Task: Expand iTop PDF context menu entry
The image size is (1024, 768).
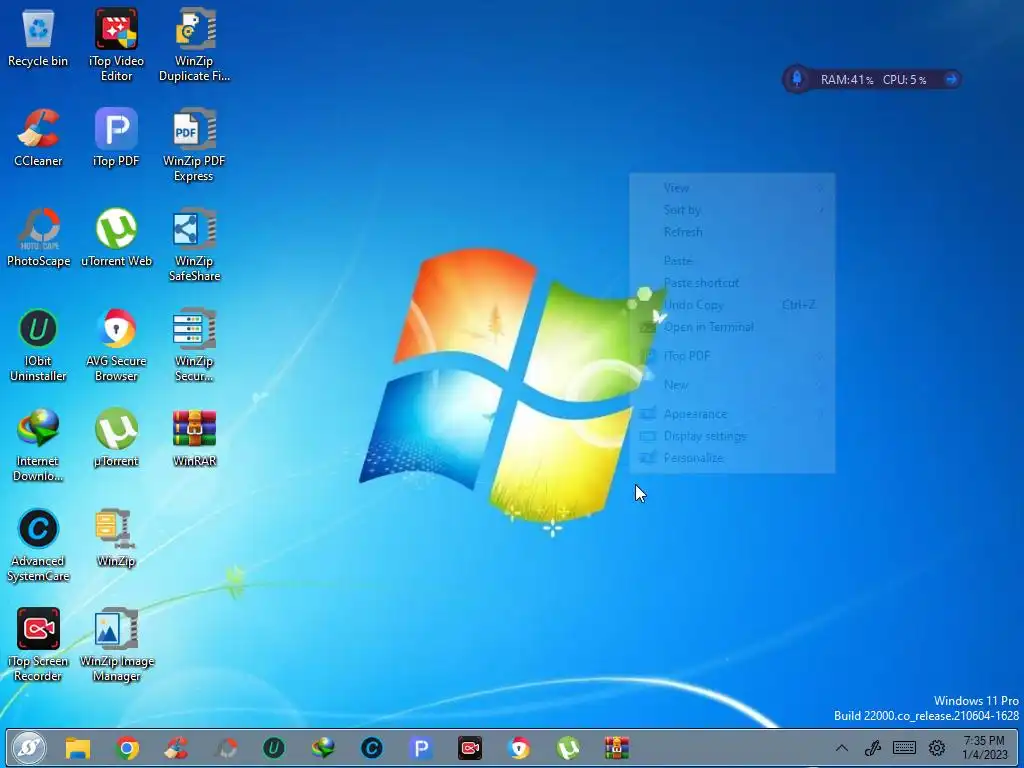Action: 732,356
